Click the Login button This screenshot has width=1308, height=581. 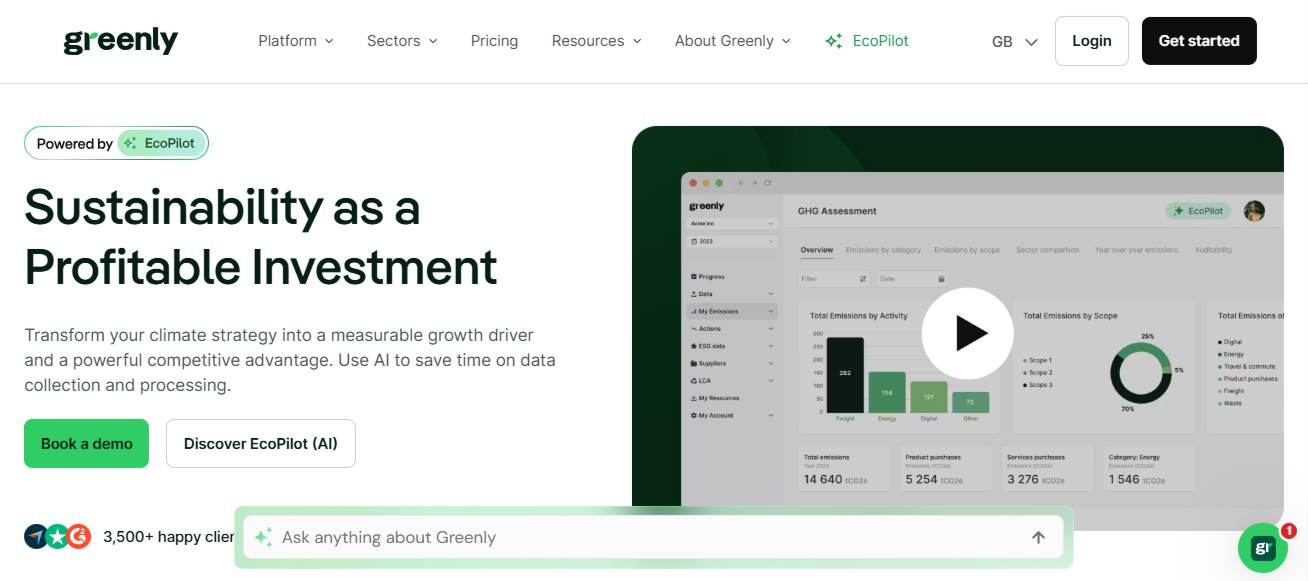click(1092, 41)
